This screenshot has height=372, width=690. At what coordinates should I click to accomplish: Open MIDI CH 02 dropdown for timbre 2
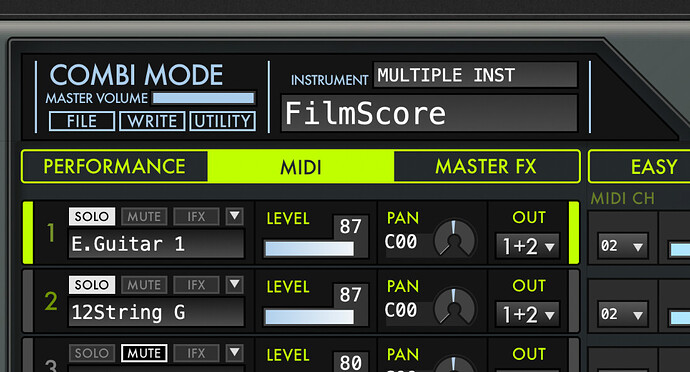pyautogui.click(x=622, y=314)
